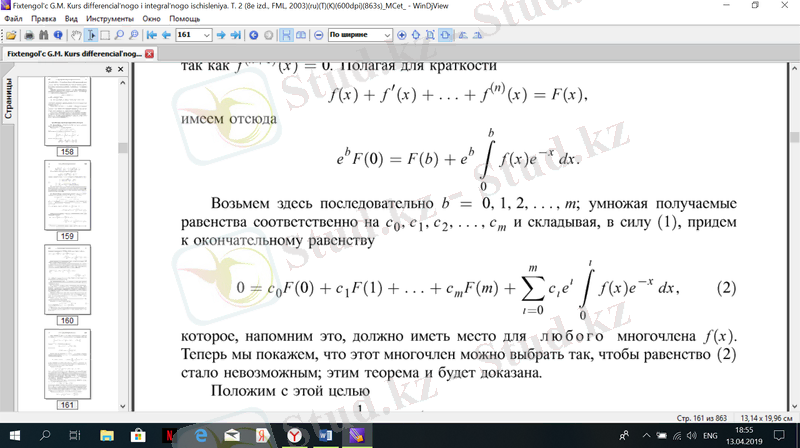Screen dimensions: 800x448
Task: Open the page number 161 dropdown
Action: point(207,35)
